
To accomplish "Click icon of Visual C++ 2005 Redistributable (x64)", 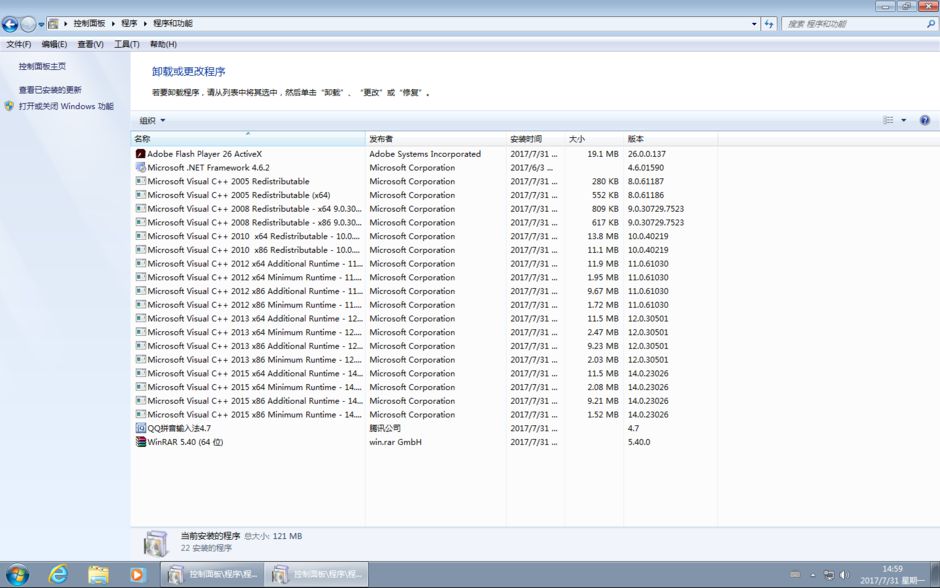I will (141, 195).
